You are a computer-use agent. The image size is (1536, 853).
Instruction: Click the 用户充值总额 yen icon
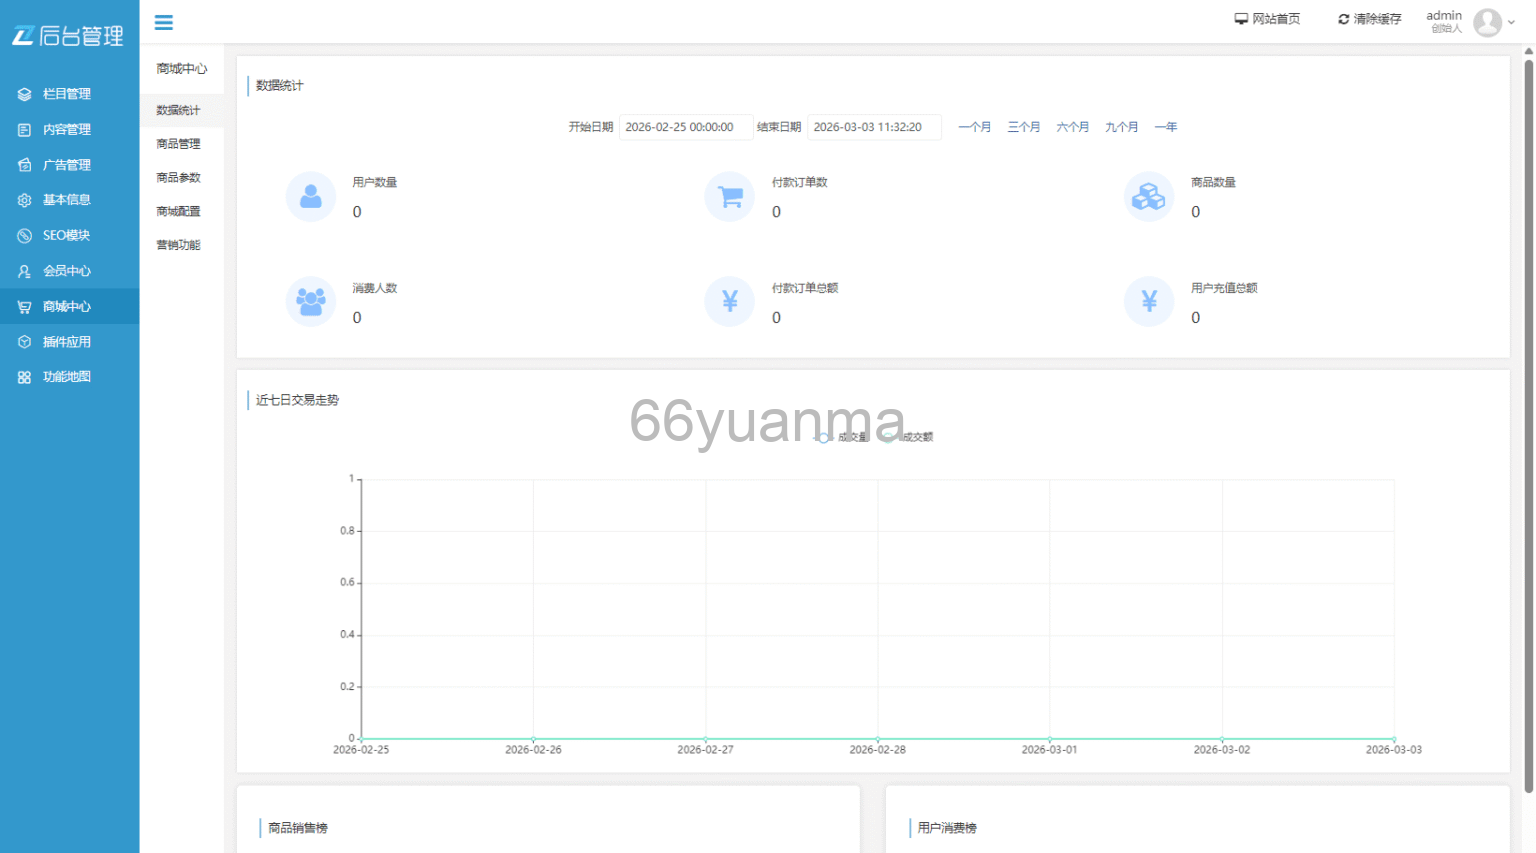click(1149, 301)
